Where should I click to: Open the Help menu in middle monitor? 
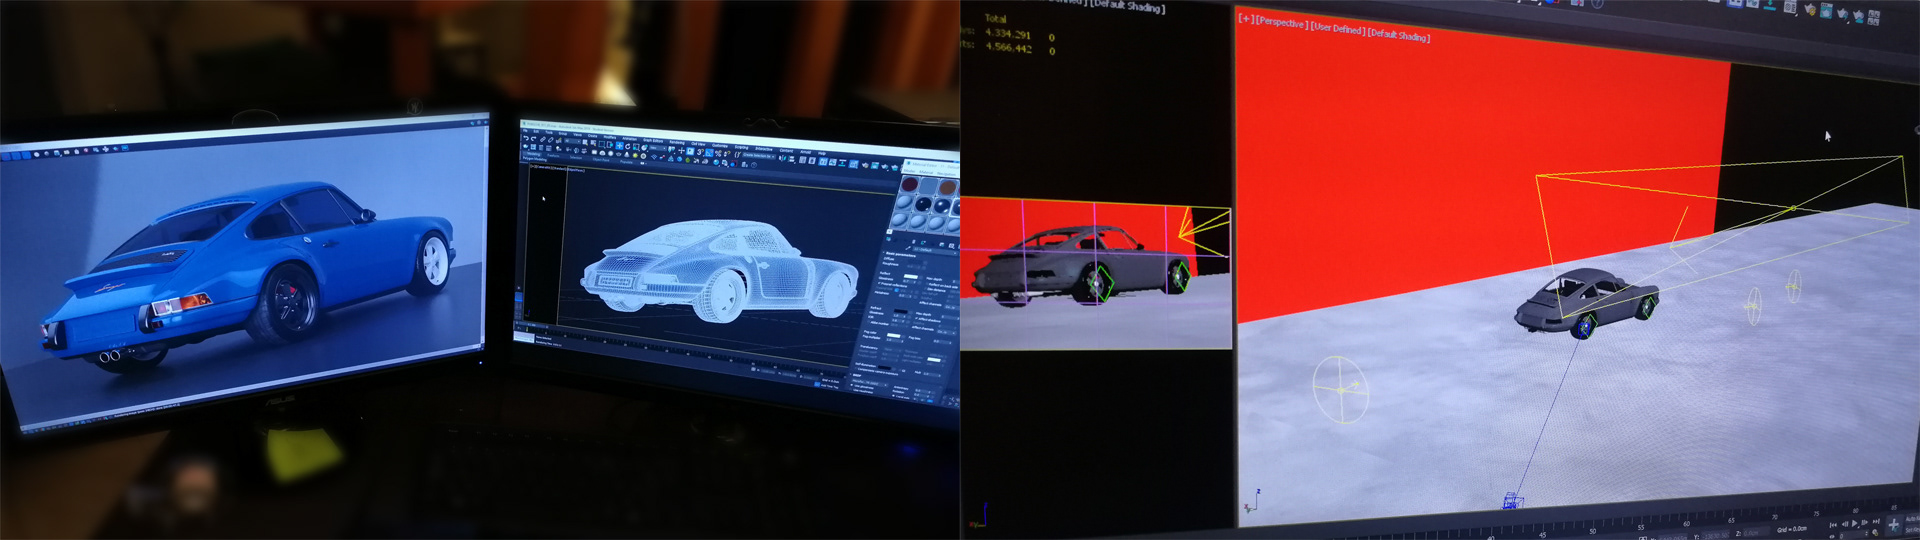(822, 153)
